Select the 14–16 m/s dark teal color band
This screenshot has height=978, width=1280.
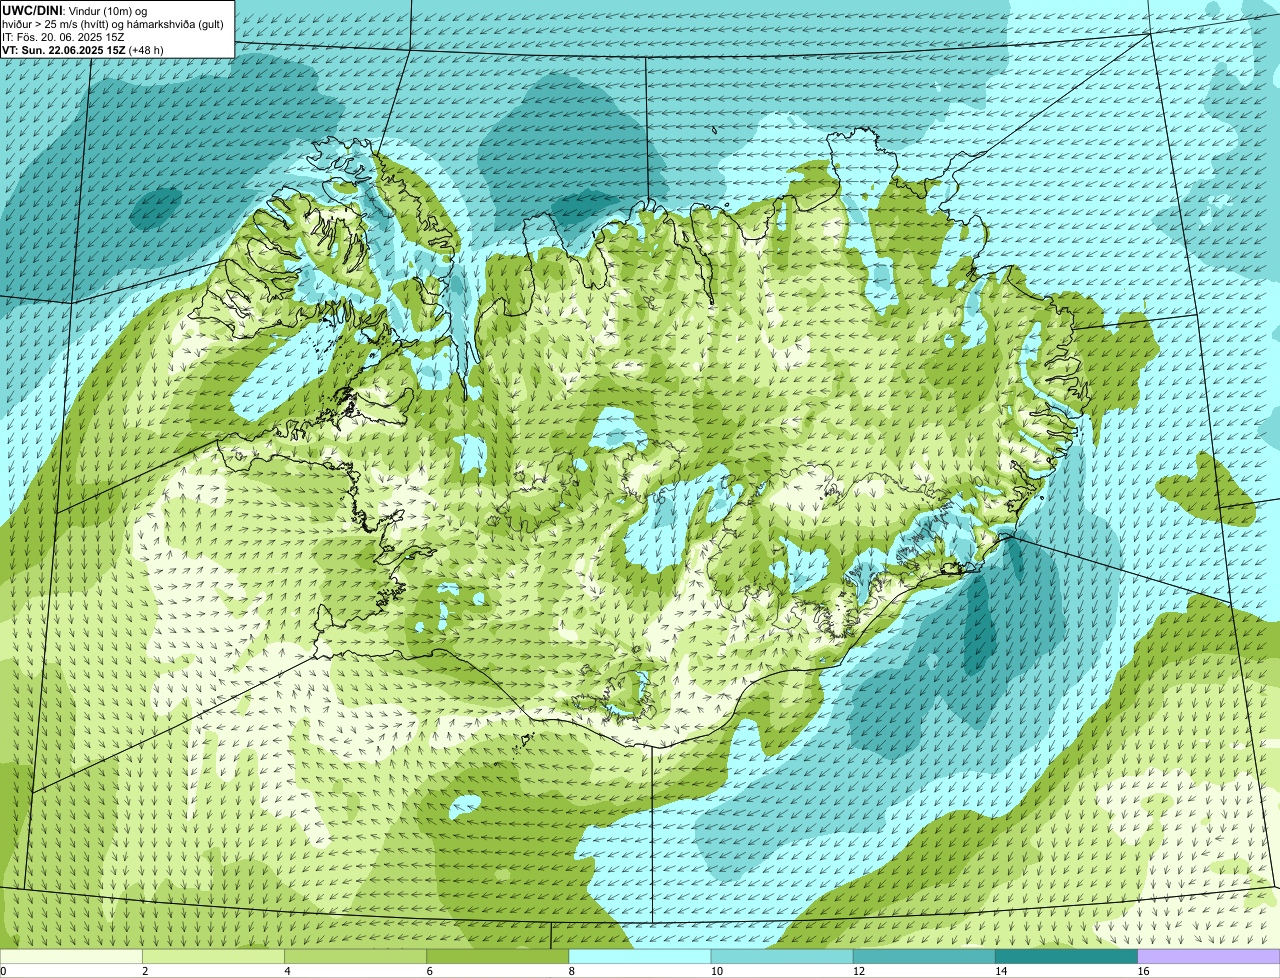tap(1067, 956)
